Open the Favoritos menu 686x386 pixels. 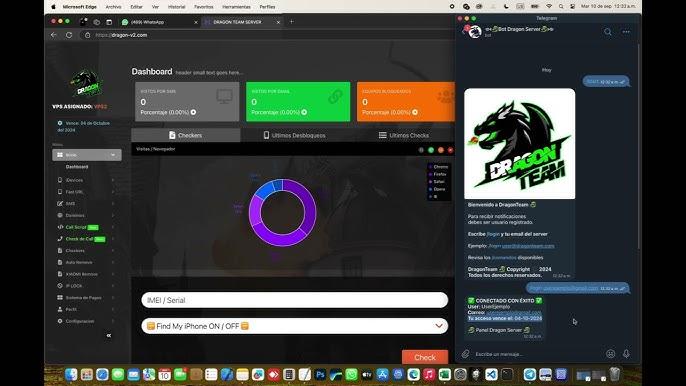point(204,7)
